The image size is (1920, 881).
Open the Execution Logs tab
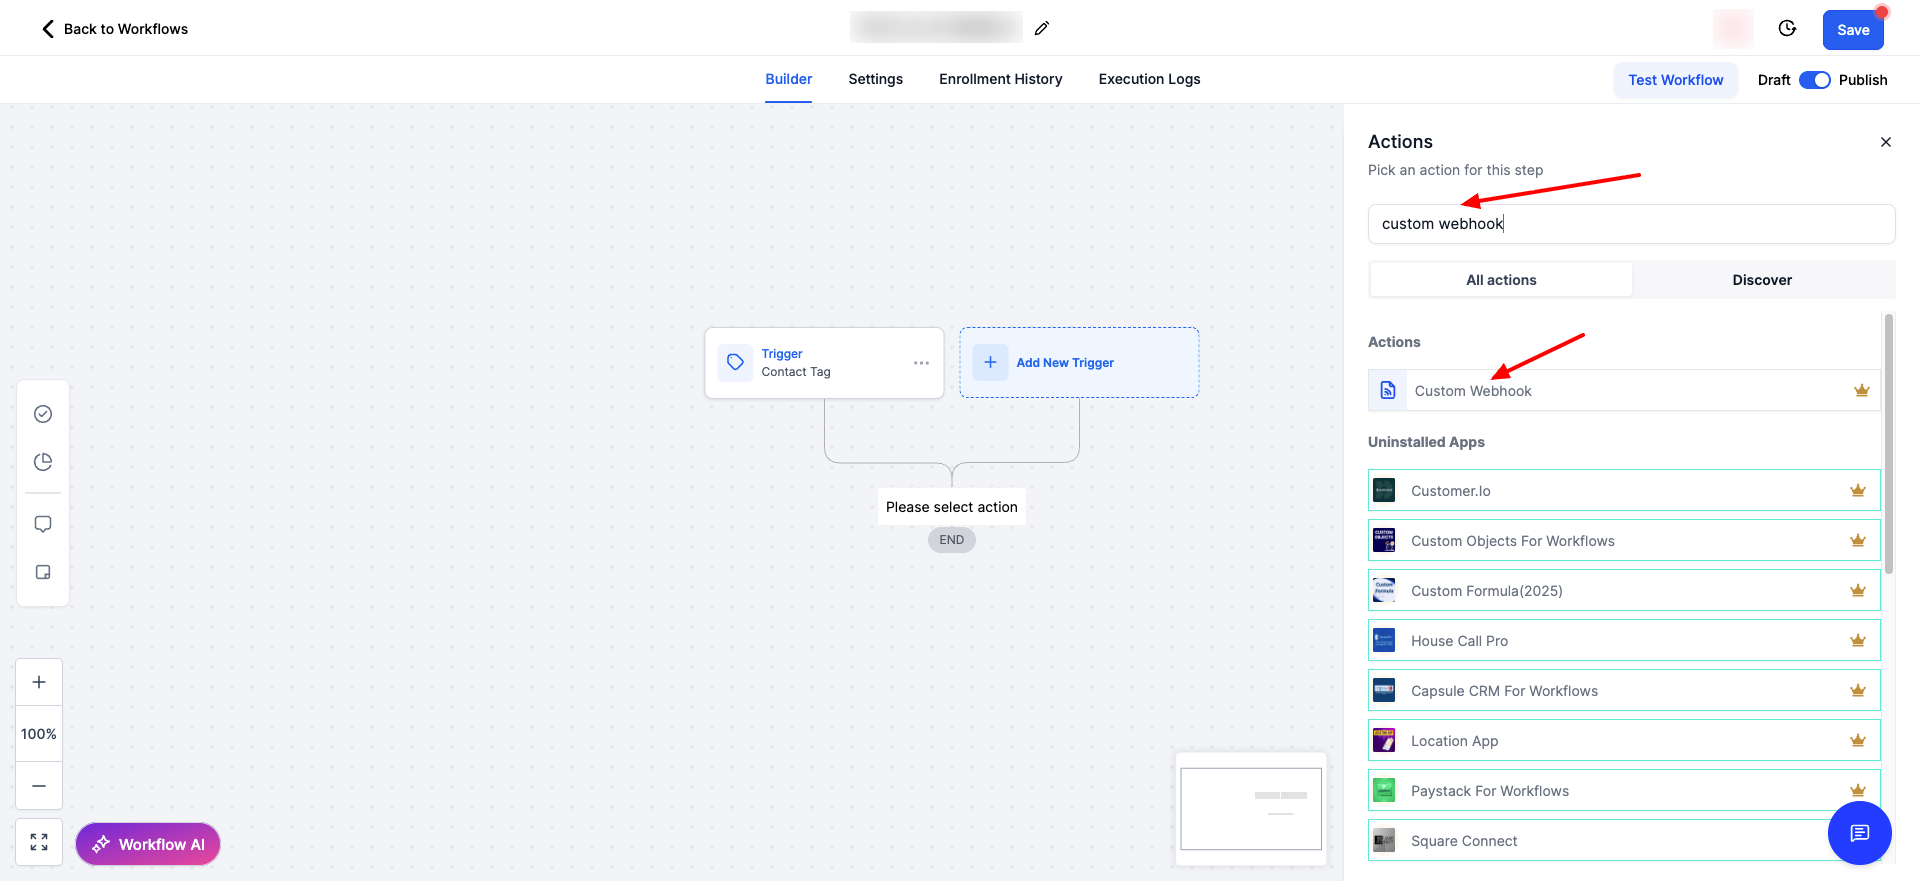coord(1149,79)
